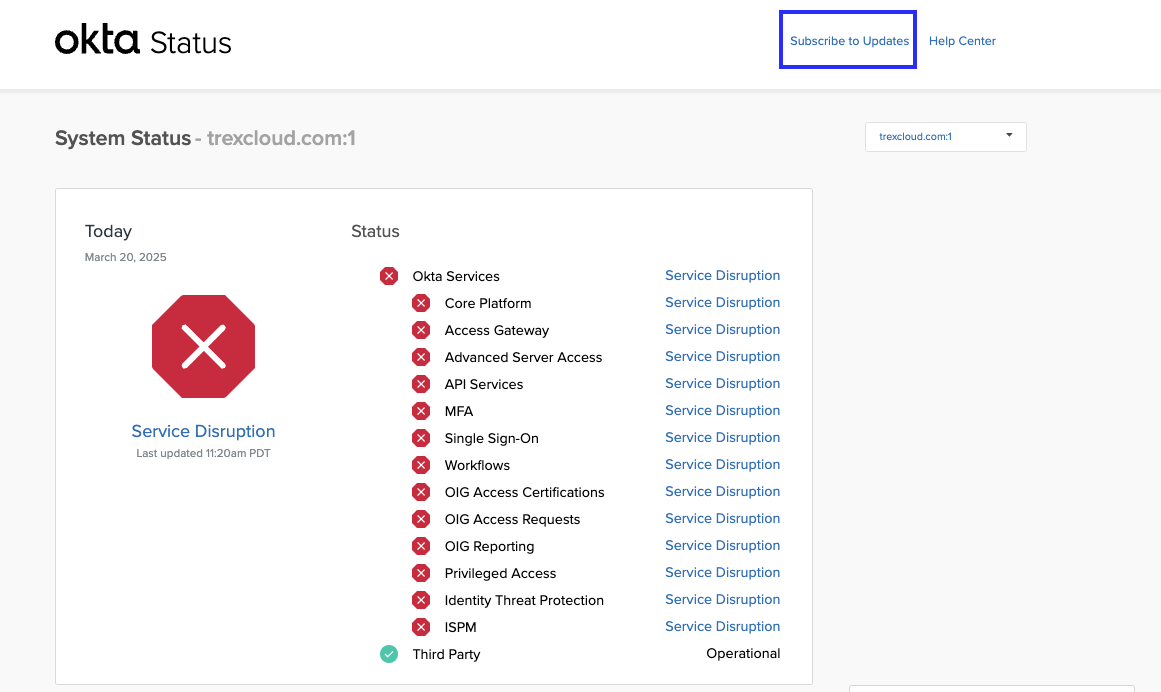Image resolution: width=1161 pixels, height=692 pixels.
Task: Click the Last updated 11:20am PDT text
Action: (x=203, y=453)
